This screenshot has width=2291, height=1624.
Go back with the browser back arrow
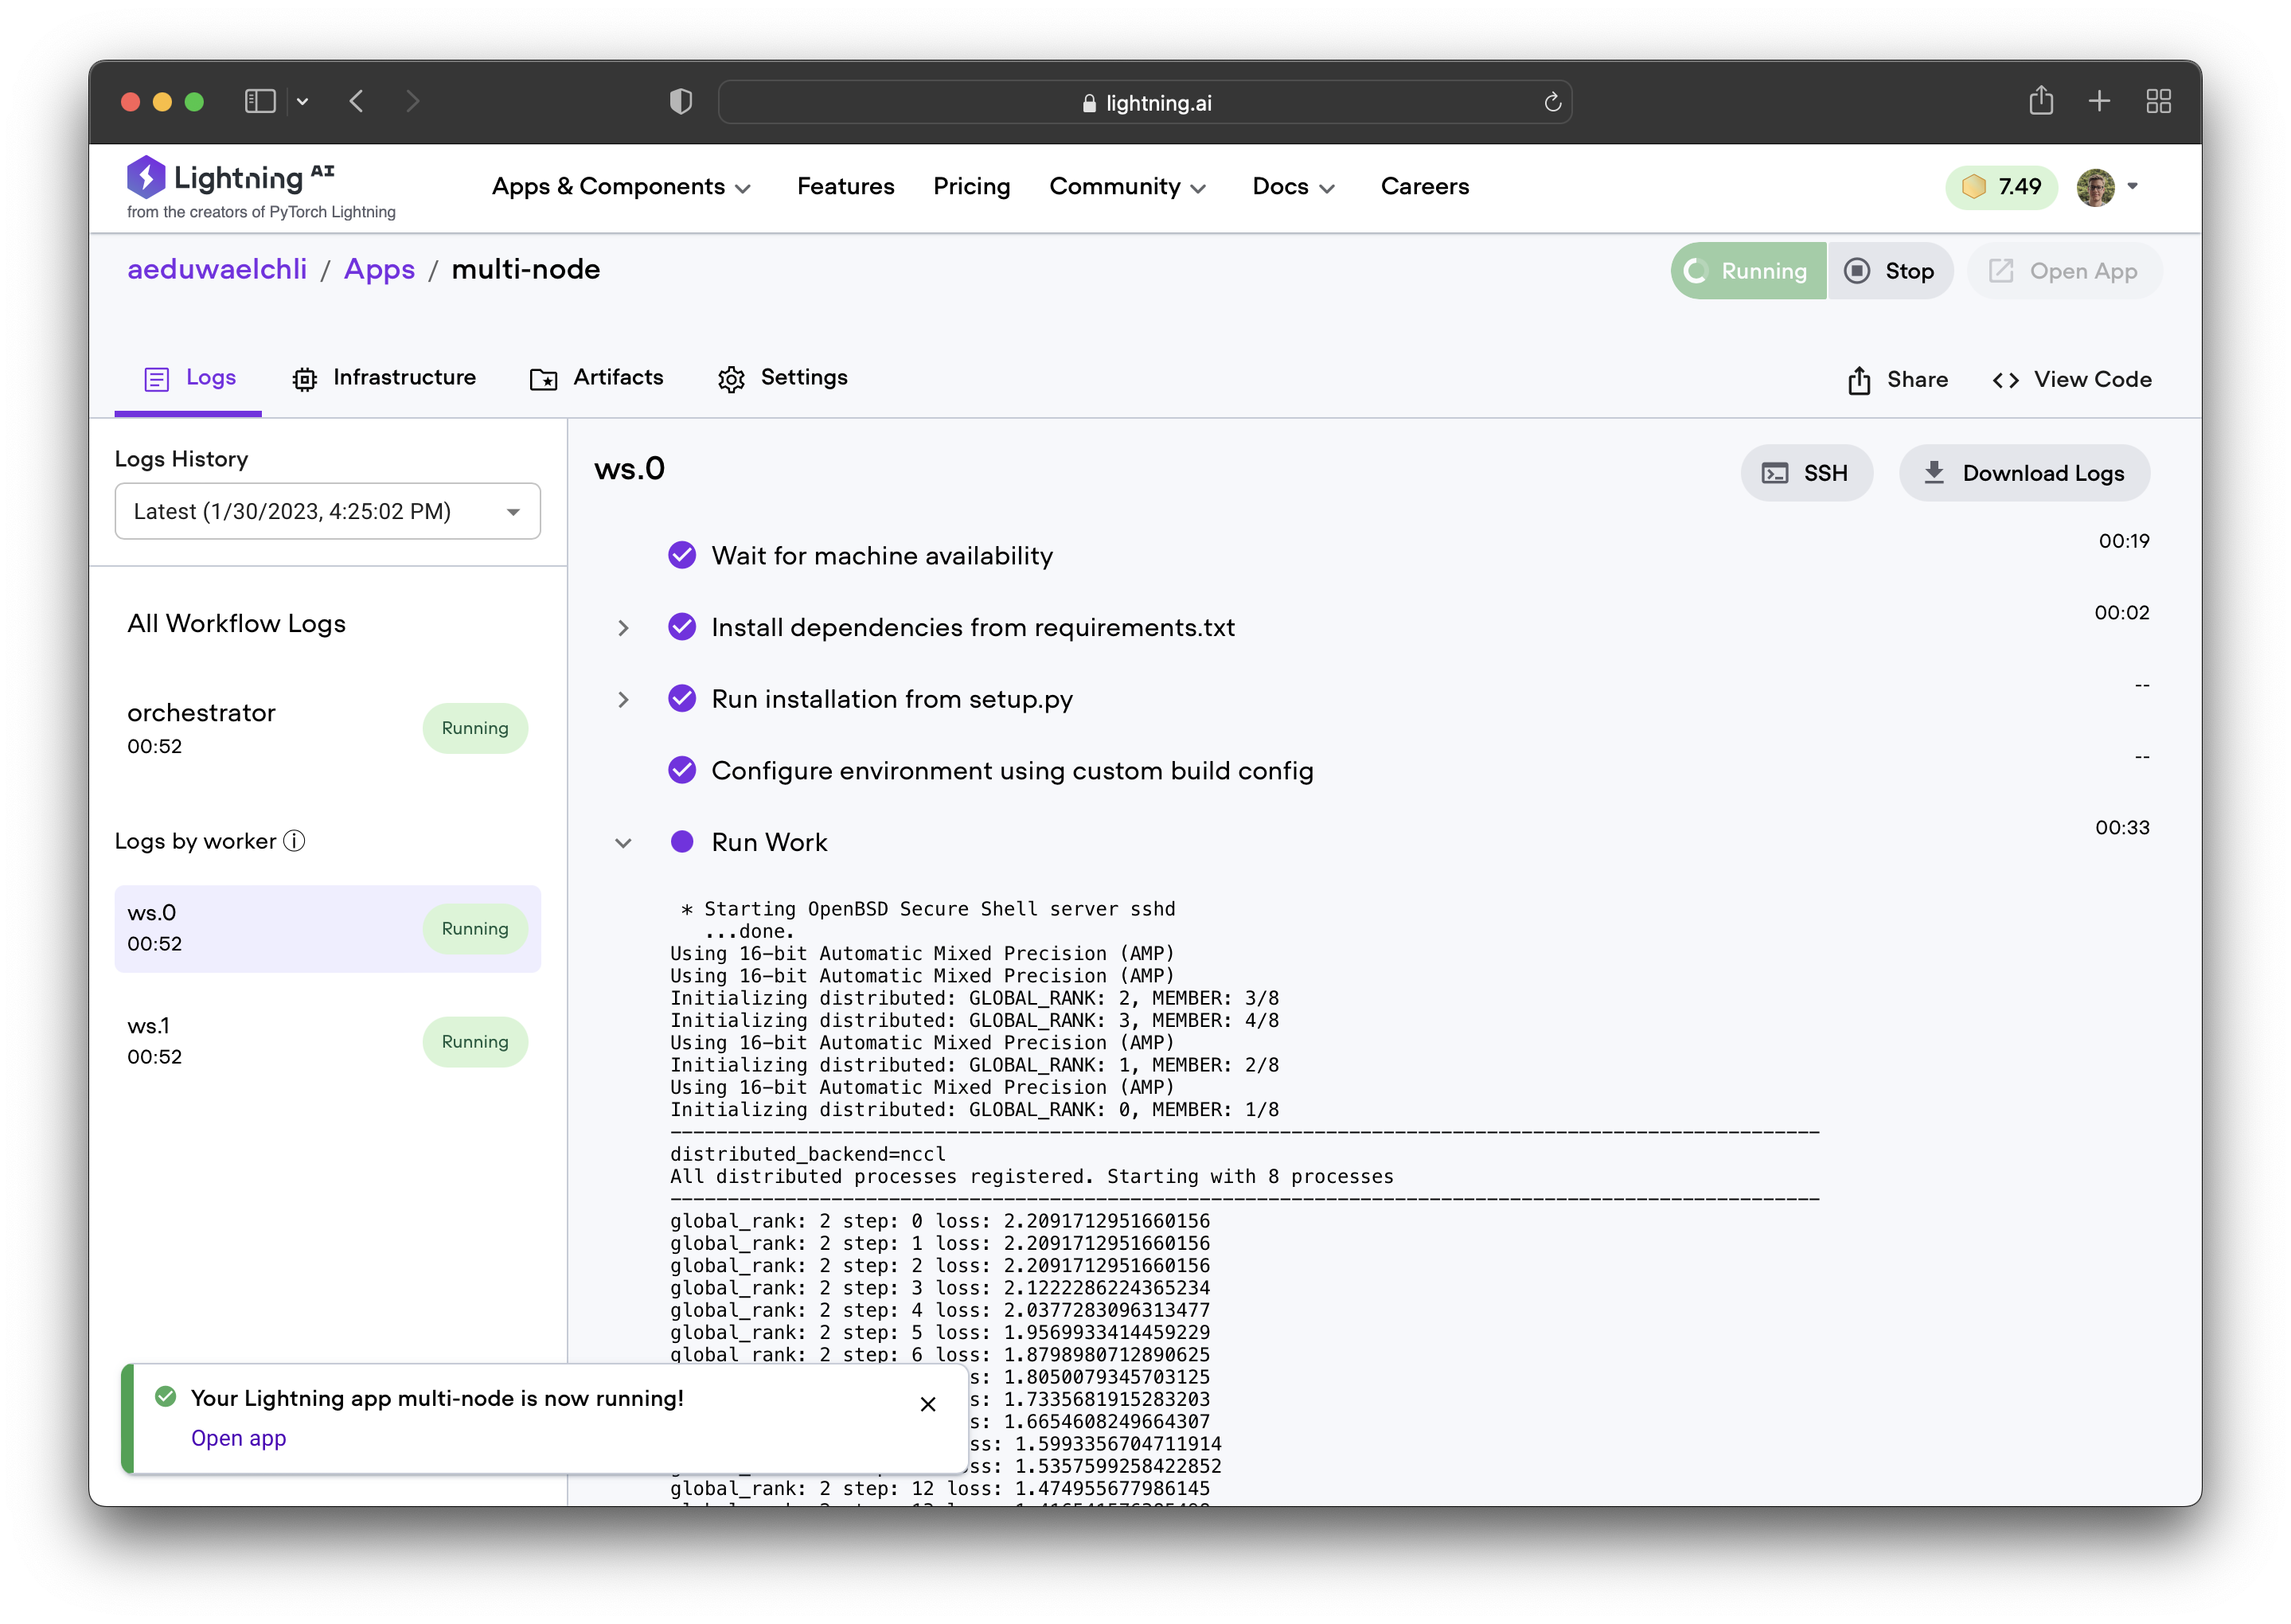pyautogui.click(x=356, y=101)
